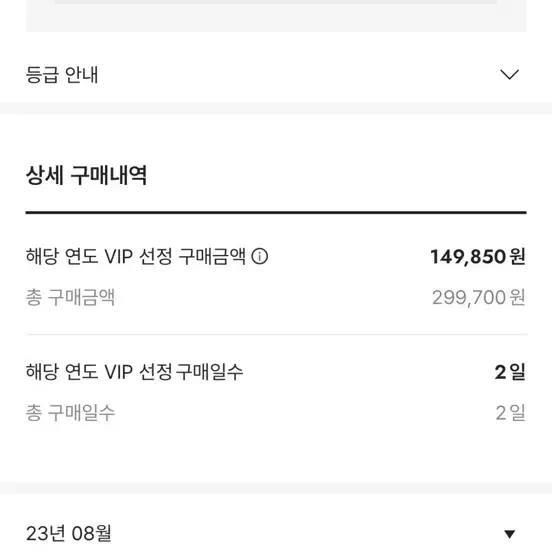This screenshot has width=552, height=552.
Task: Select the 해당 연도 VIP 선정 구매일수 label
Action: [x=134, y=372]
